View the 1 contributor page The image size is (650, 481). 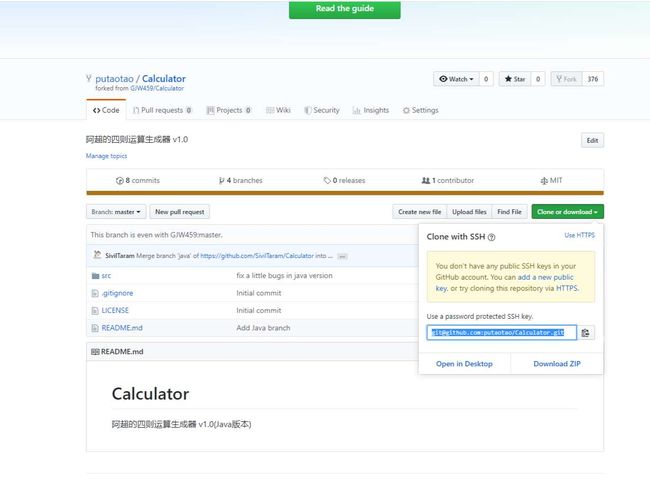(448, 180)
